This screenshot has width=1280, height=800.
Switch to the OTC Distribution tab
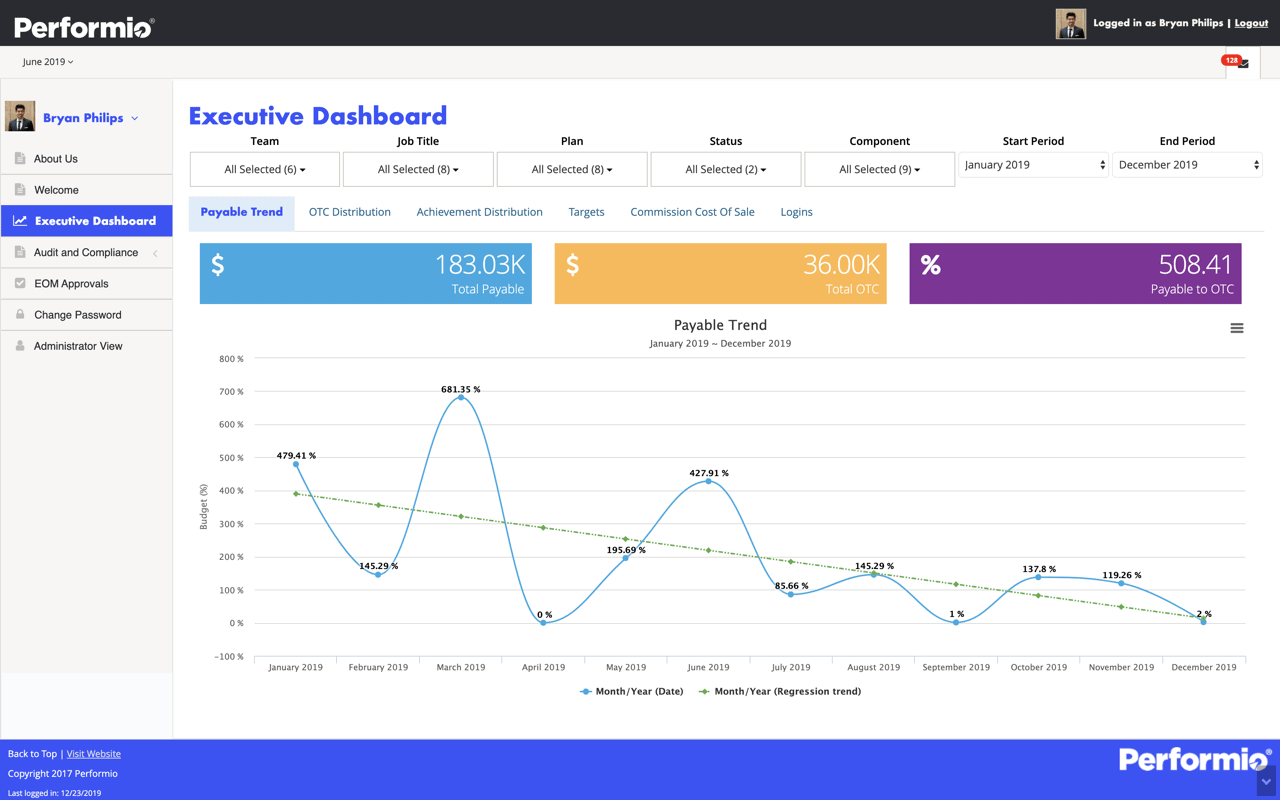349,212
